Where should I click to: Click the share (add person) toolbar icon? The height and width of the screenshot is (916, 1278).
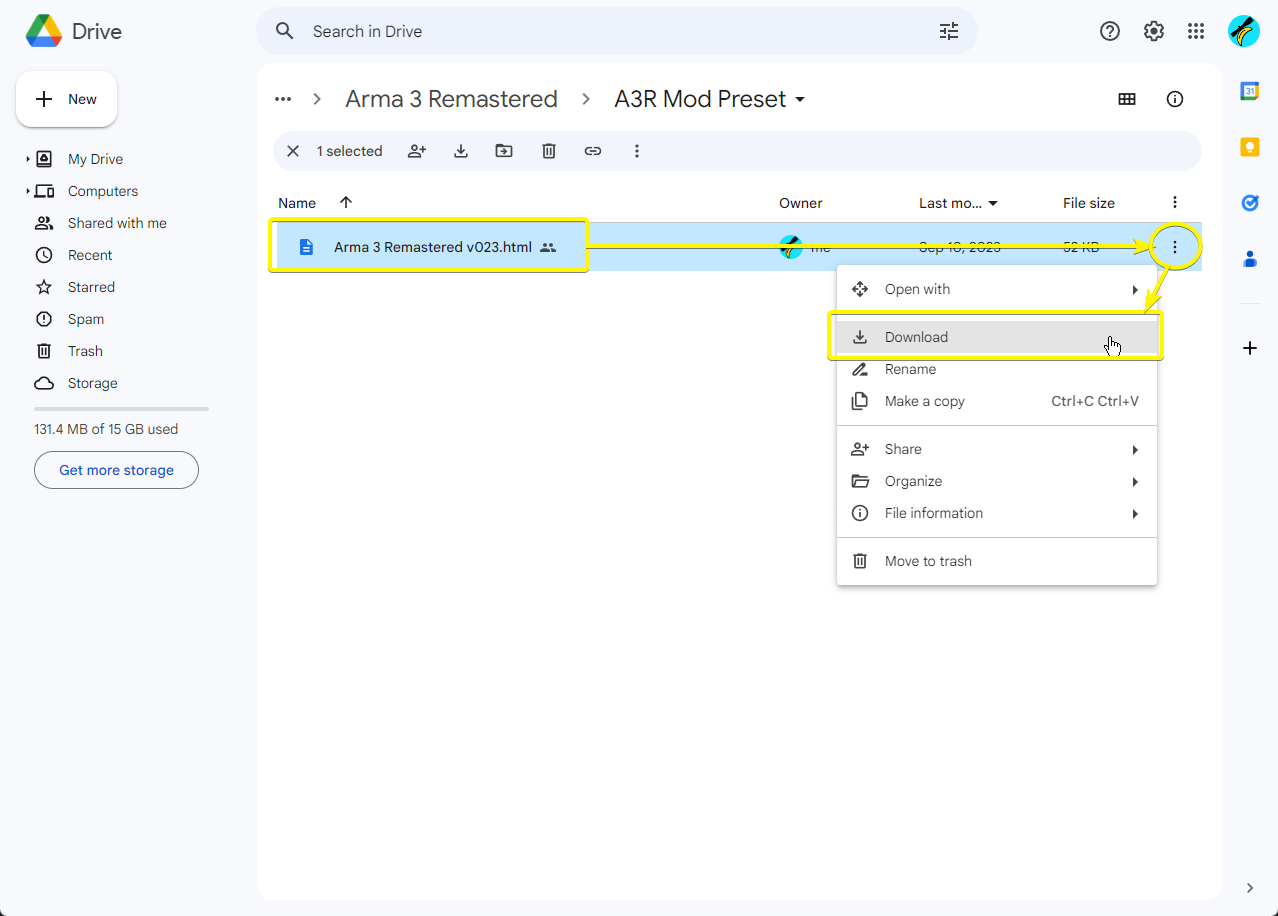click(x=417, y=151)
